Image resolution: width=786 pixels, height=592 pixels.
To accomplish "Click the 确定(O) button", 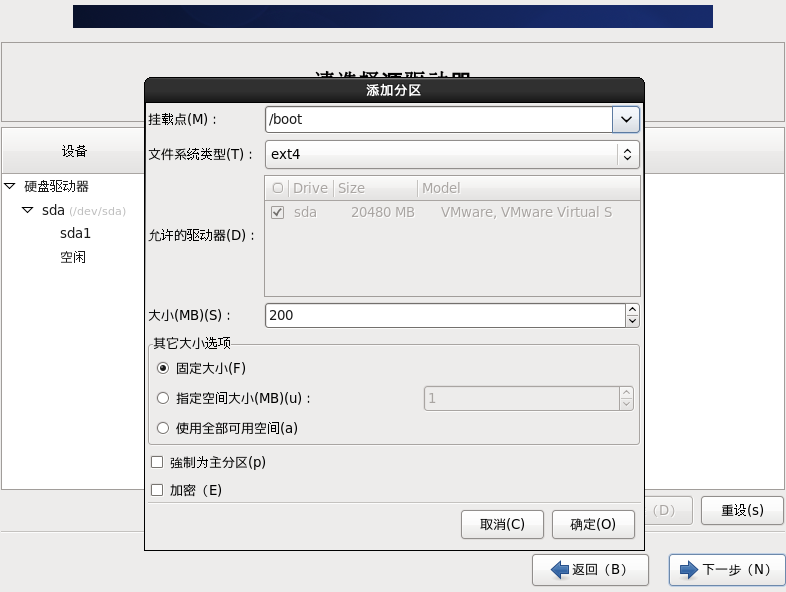I will click(593, 524).
